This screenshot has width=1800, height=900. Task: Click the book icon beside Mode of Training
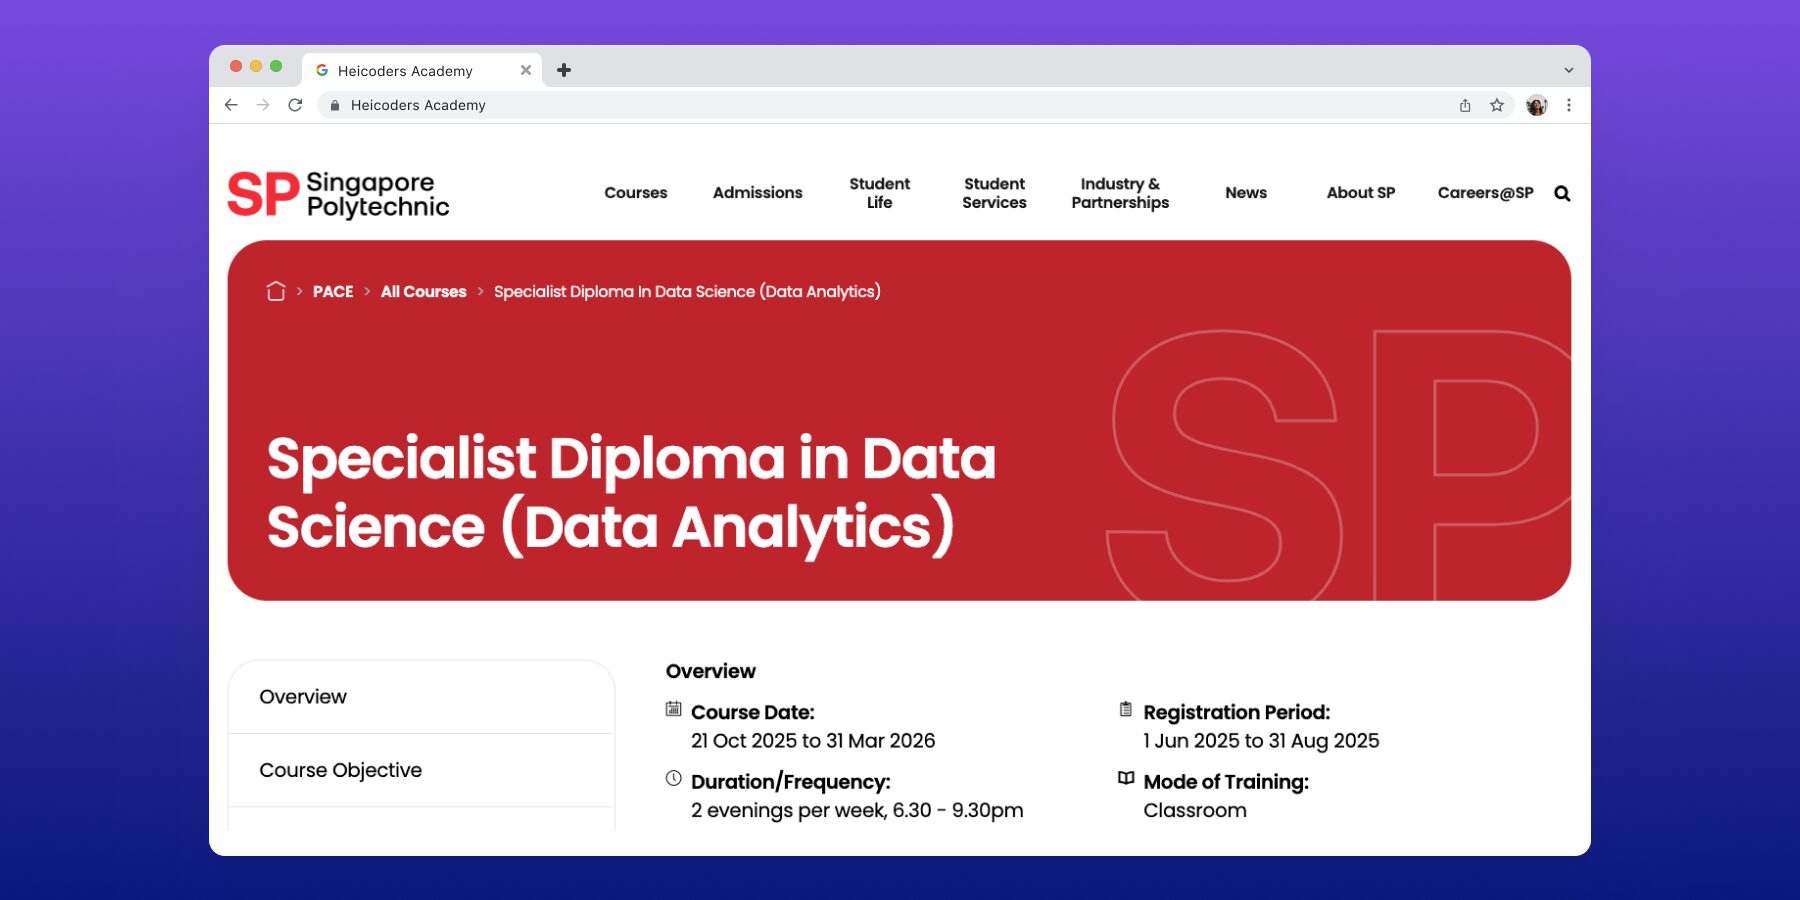1125,778
